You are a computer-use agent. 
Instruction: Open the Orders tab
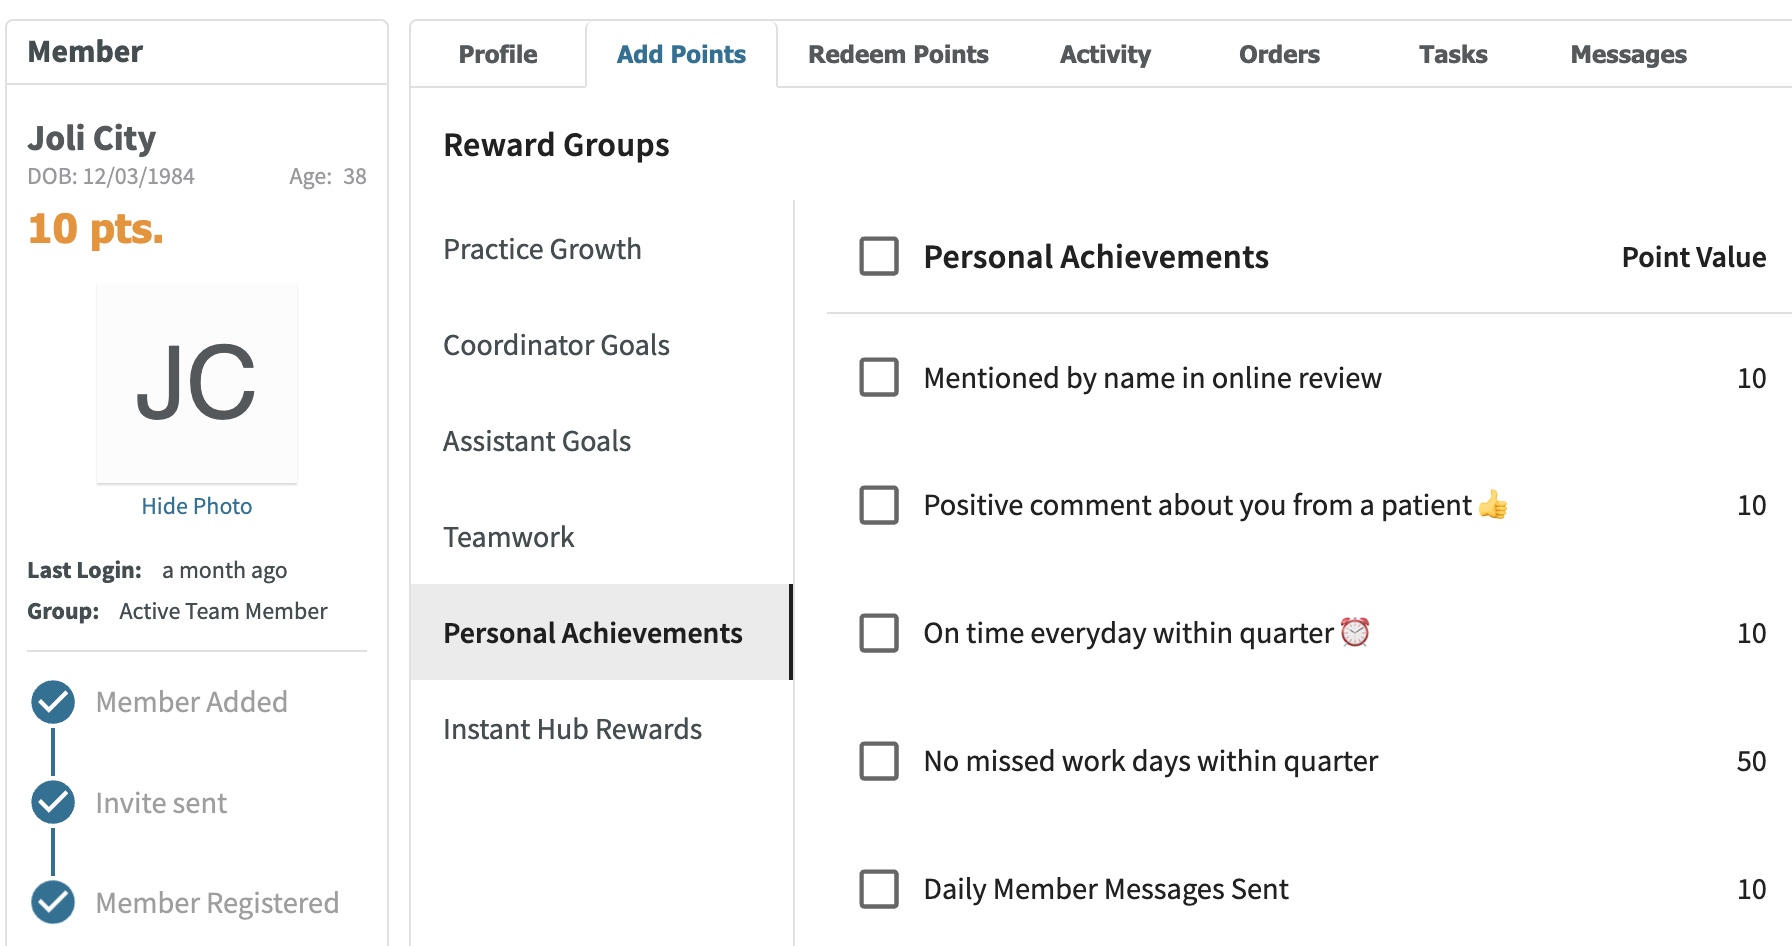click(x=1279, y=54)
